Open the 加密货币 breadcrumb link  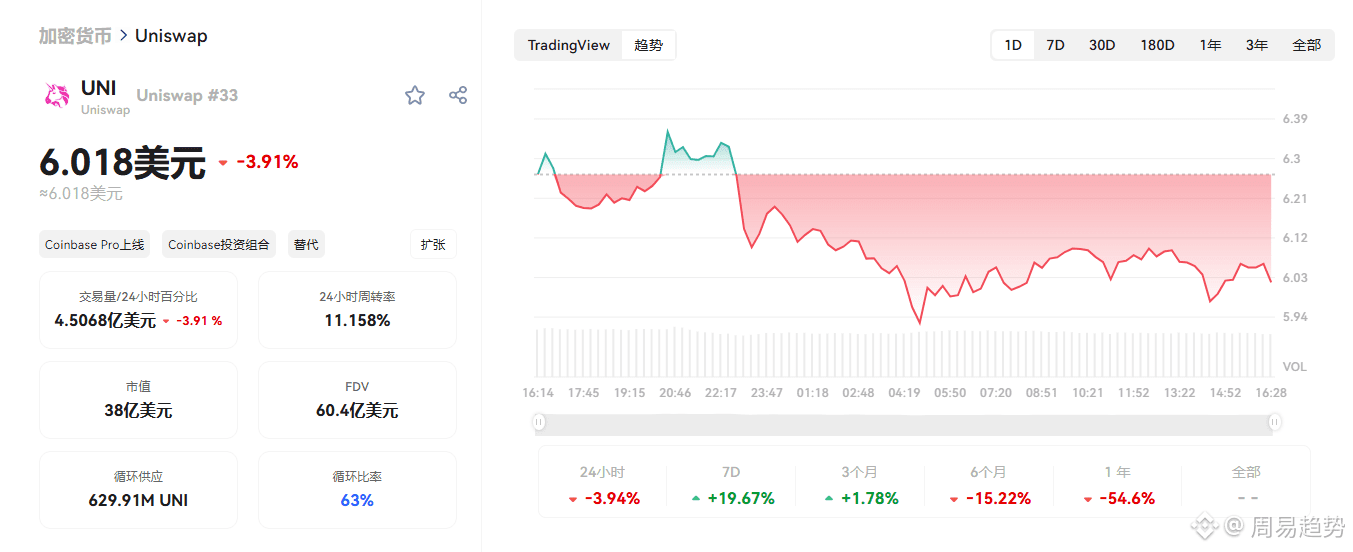[x=75, y=36]
